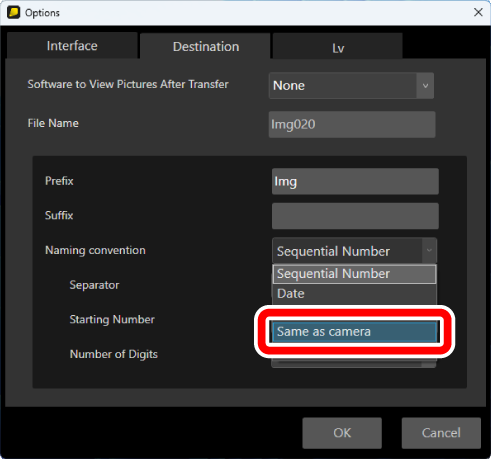The image size is (491, 459).
Task: Click the Naming convention label
Action: (x=95, y=250)
